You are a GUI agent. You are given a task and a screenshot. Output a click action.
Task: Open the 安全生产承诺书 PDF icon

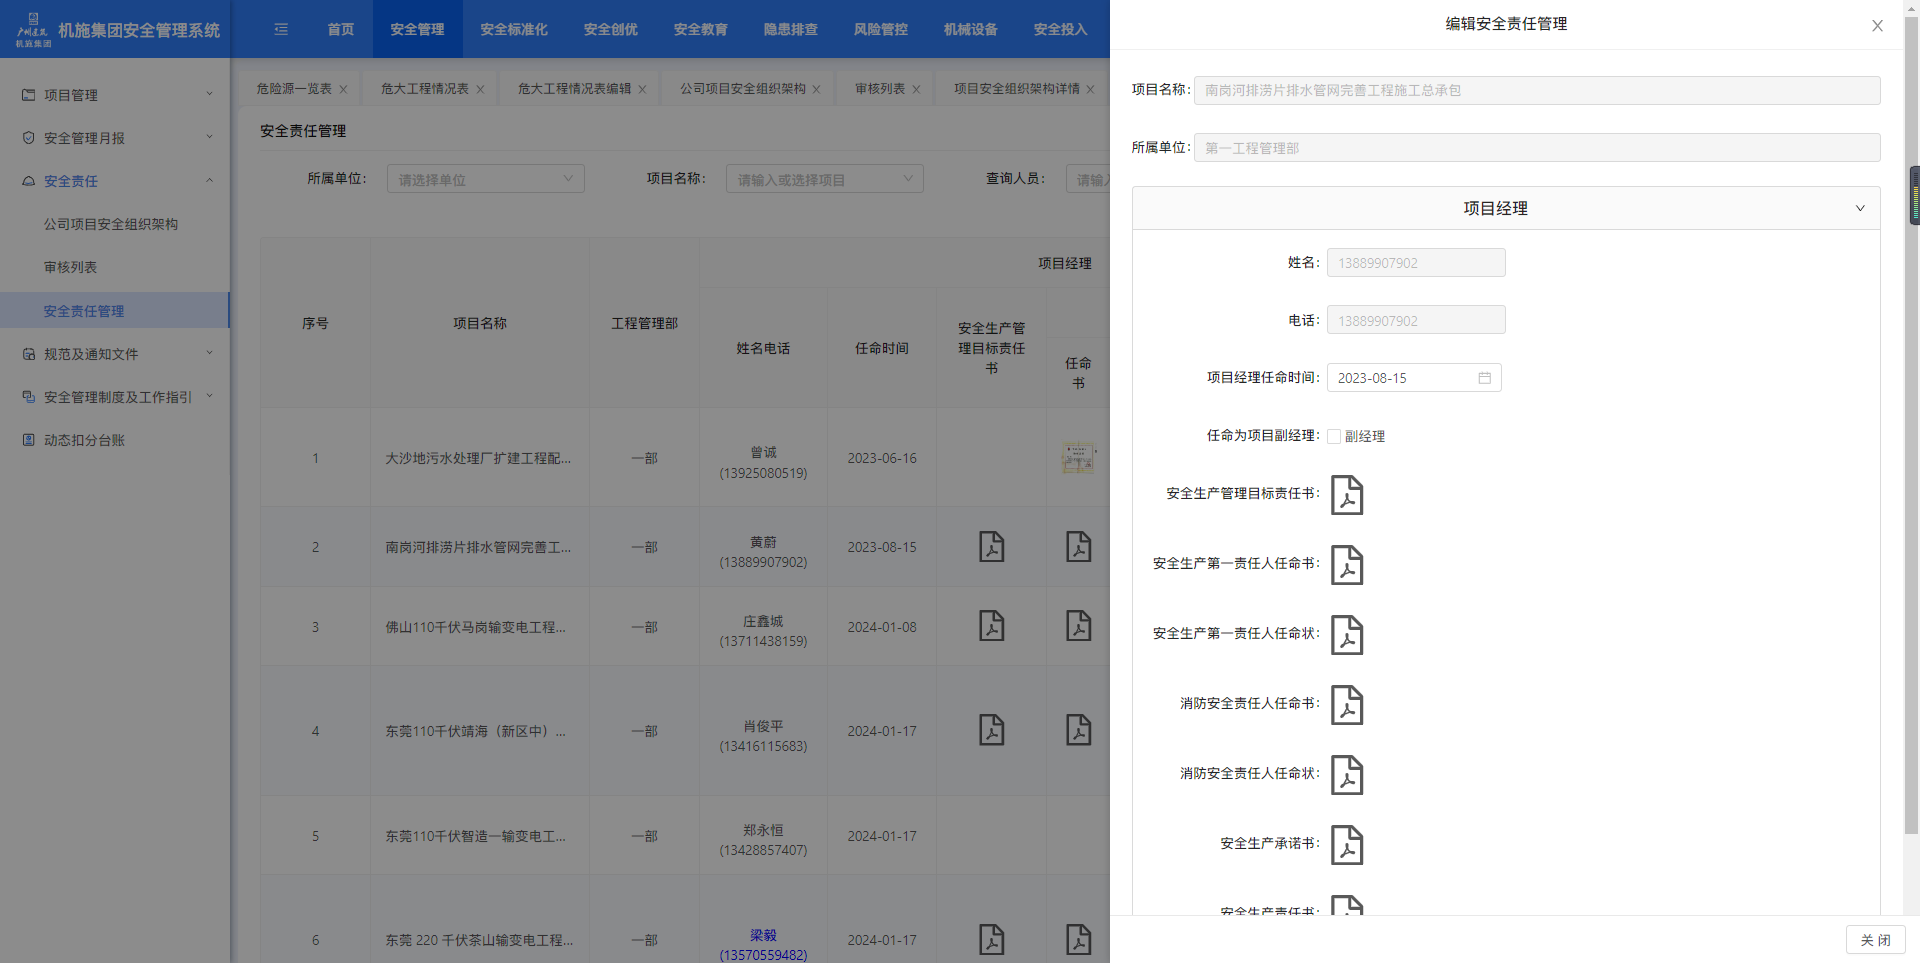(1346, 845)
